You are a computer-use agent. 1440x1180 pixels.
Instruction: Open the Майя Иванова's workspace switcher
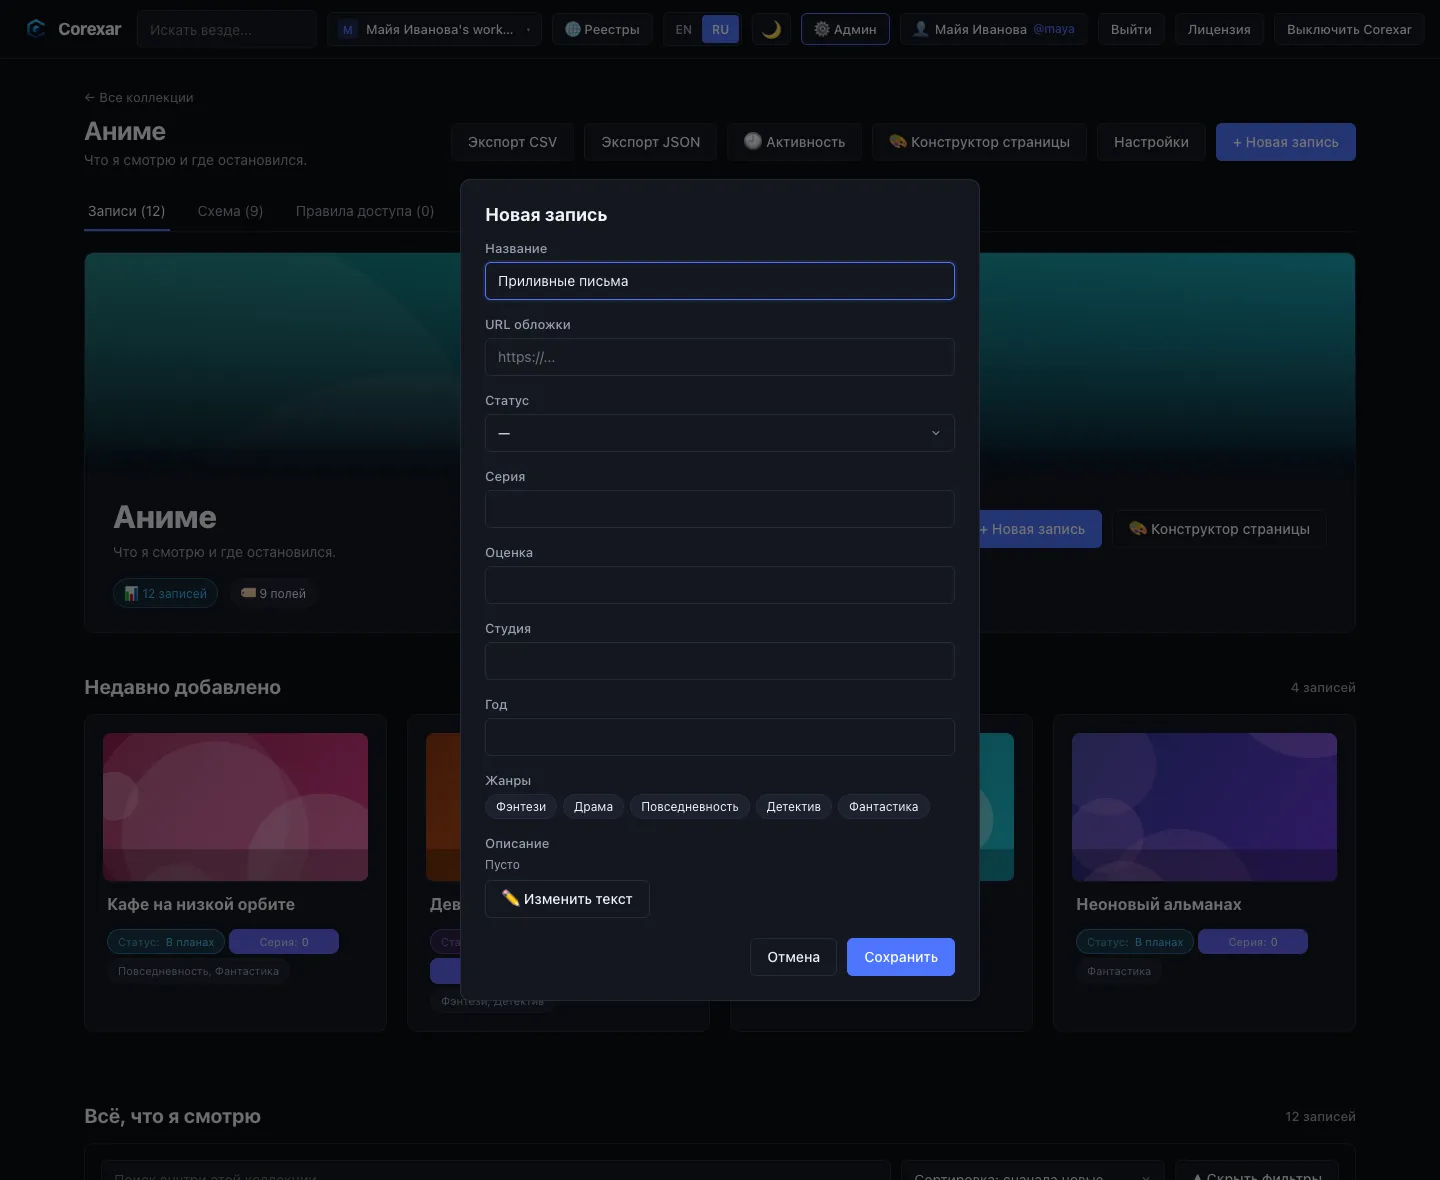pyautogui.click(x=434, y=29)
